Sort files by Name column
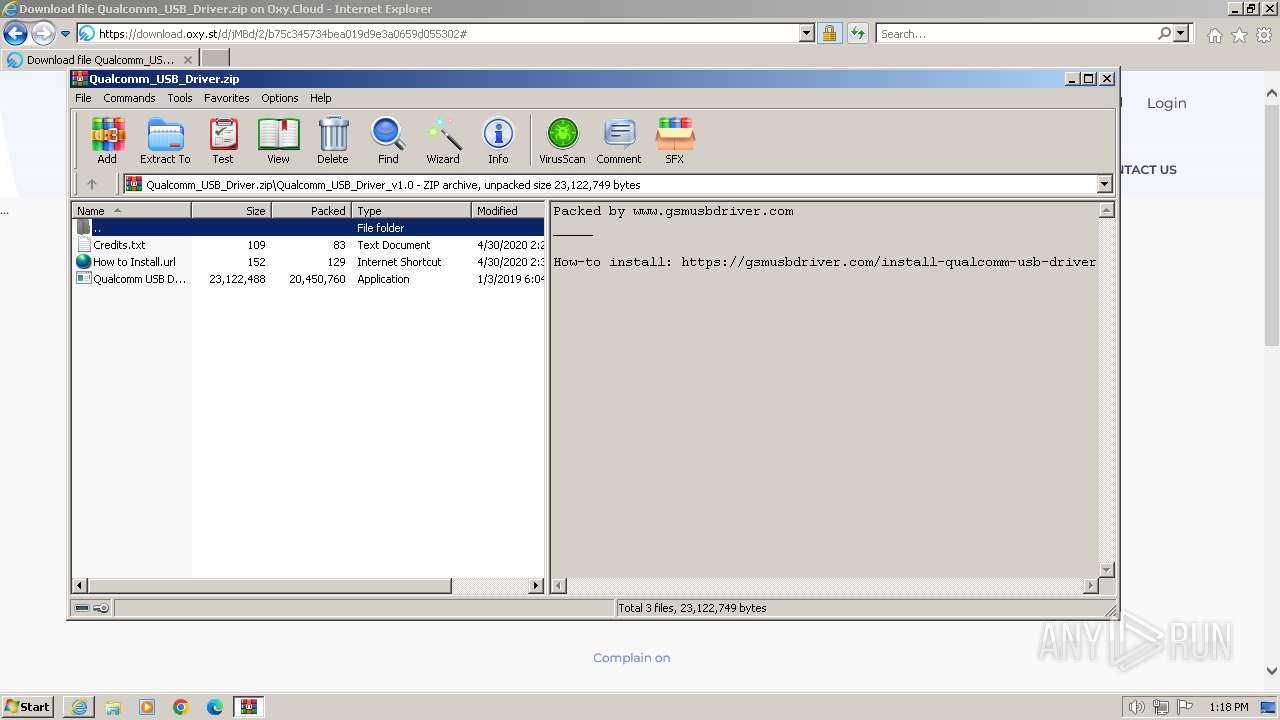 pos(131,210)
